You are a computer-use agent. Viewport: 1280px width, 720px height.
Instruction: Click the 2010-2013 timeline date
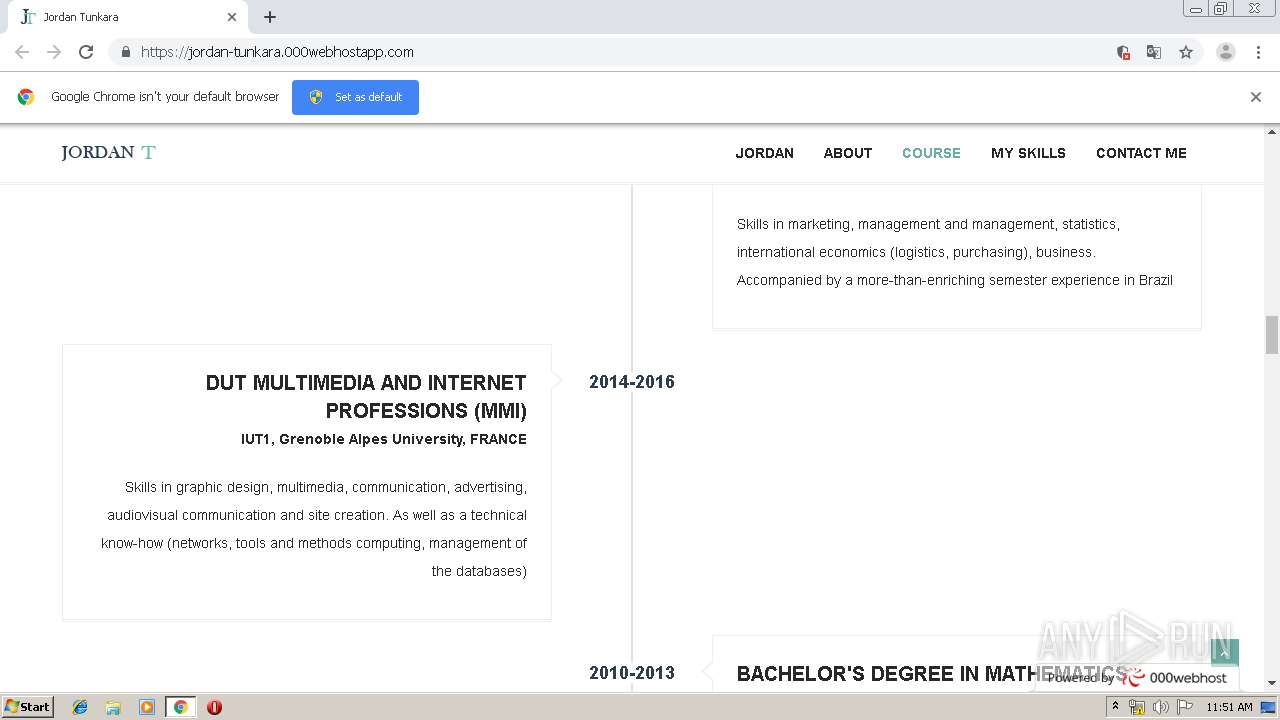[632, 673]
